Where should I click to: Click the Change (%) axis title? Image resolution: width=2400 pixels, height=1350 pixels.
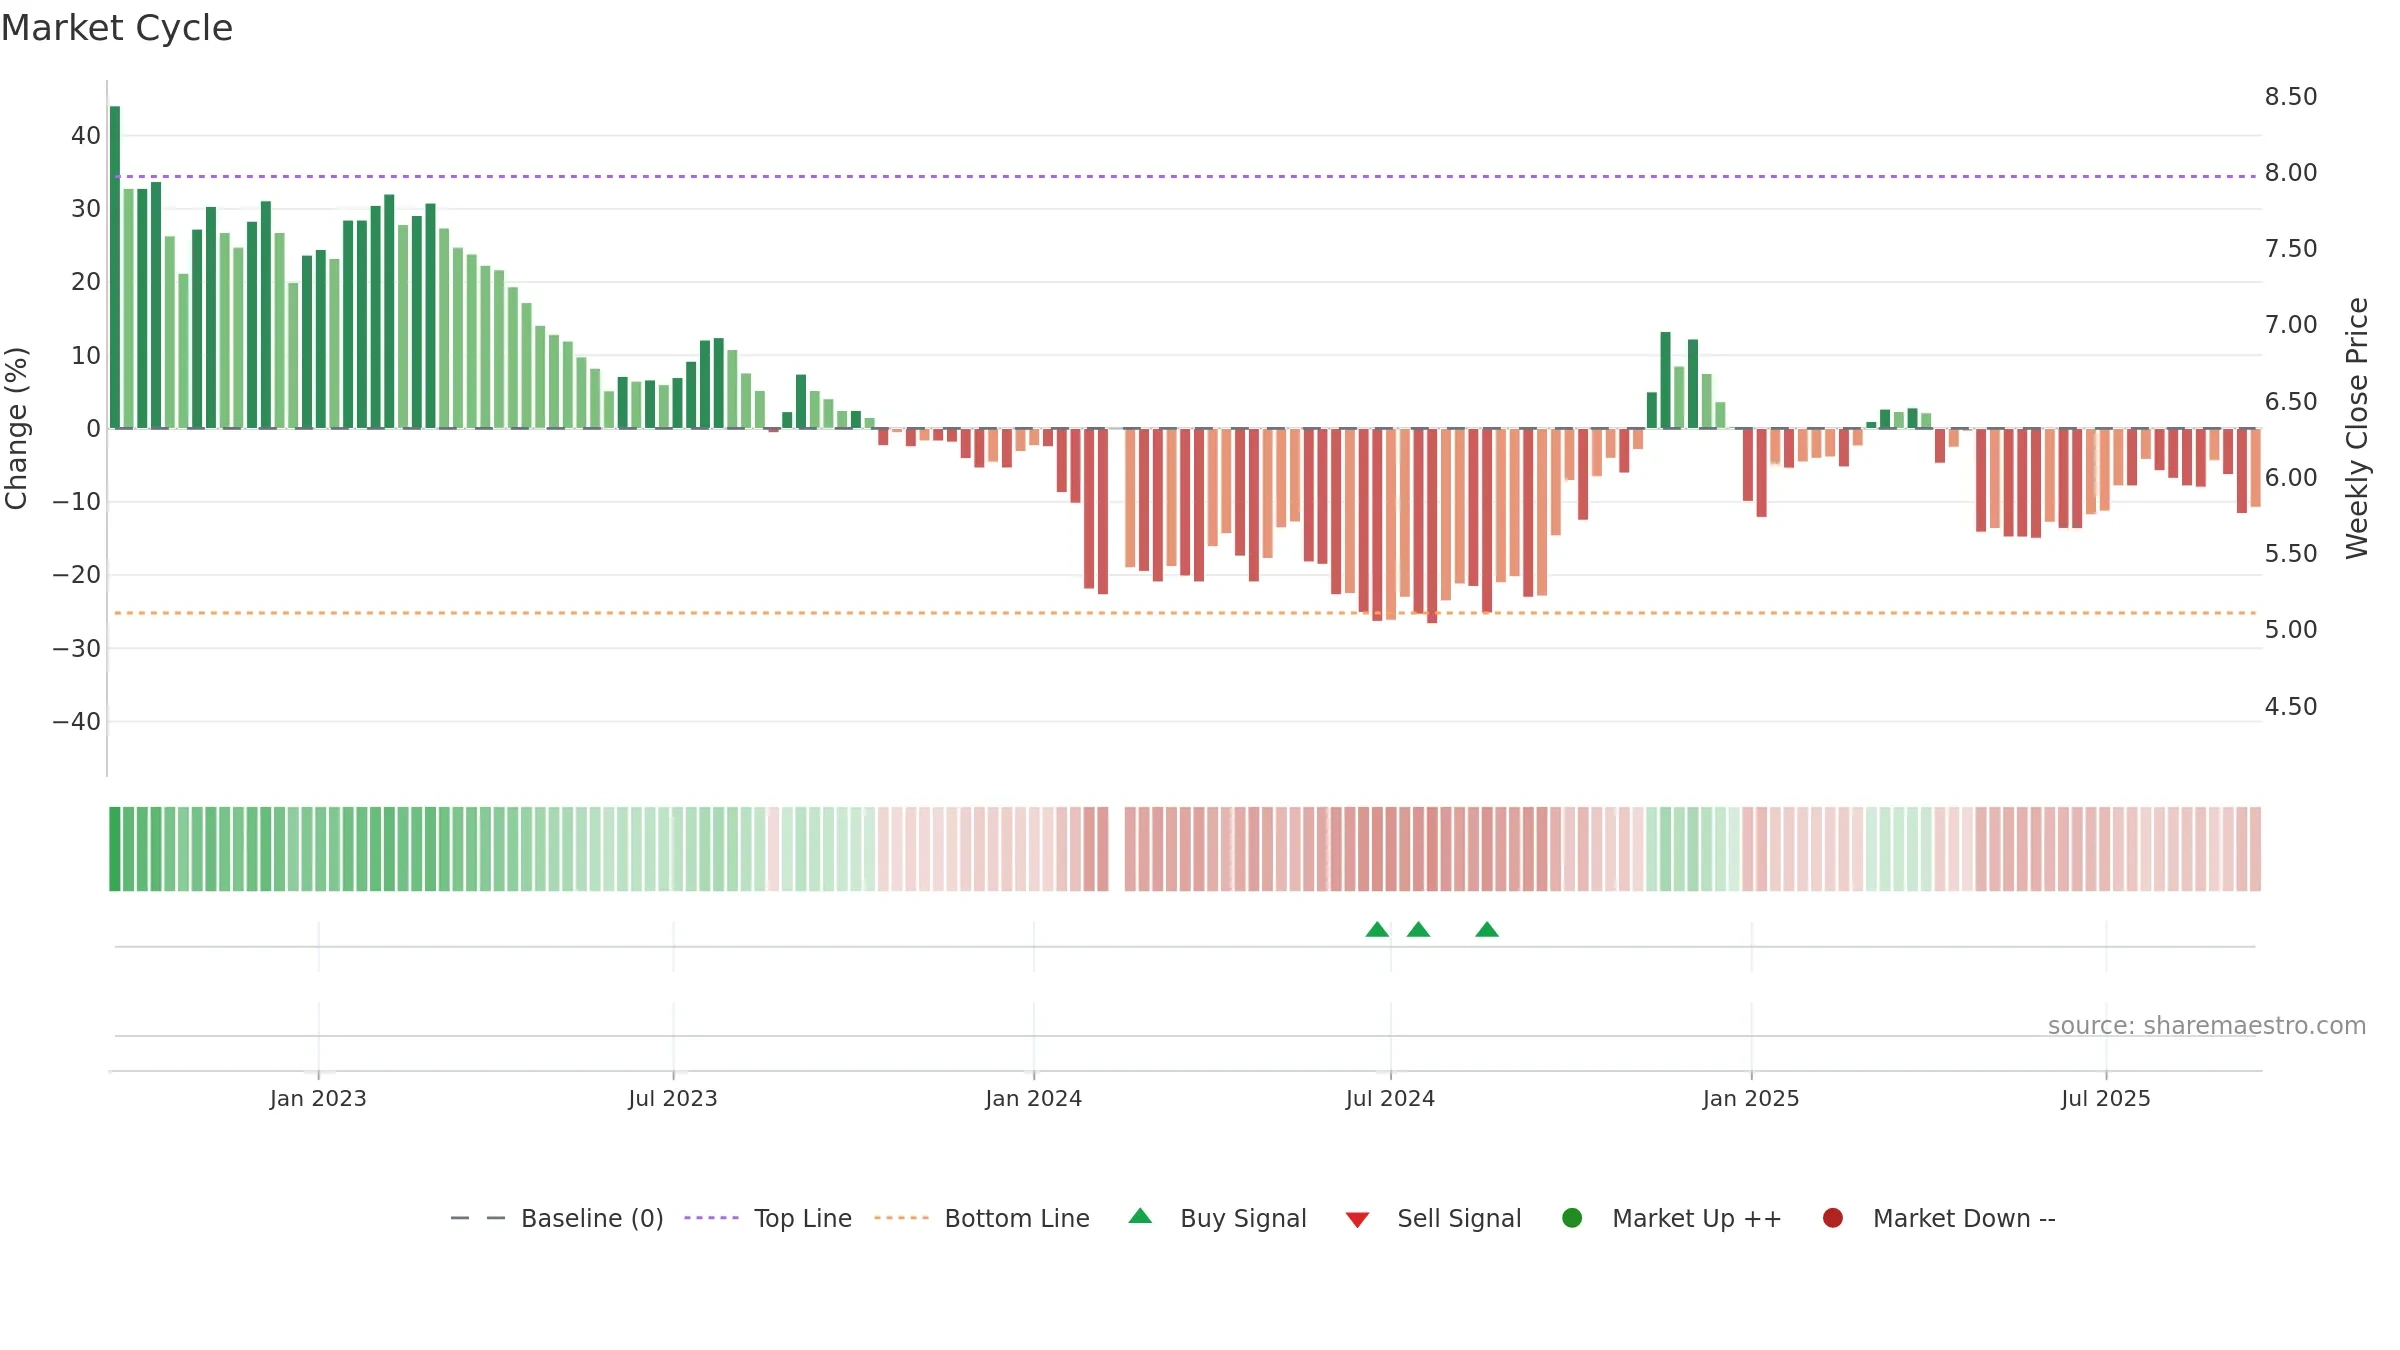tap(16, 428)
